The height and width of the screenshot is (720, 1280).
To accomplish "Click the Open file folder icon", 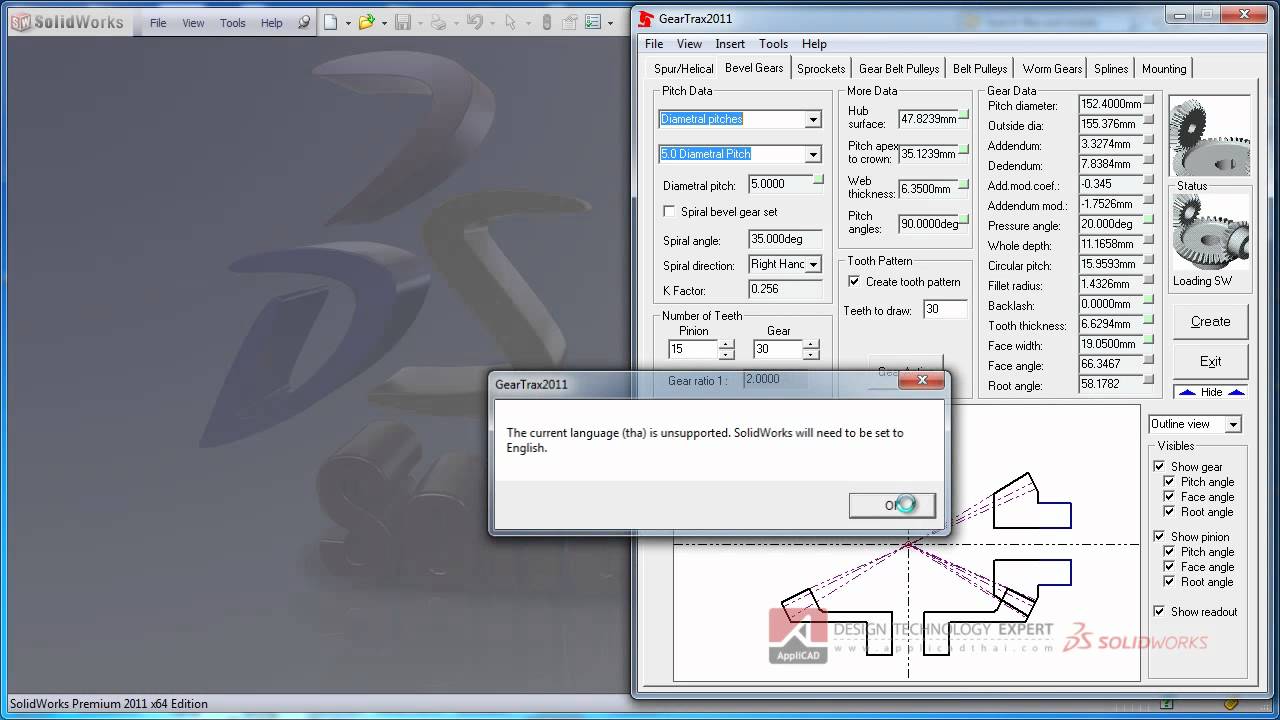I will click(x=367, y=22).
